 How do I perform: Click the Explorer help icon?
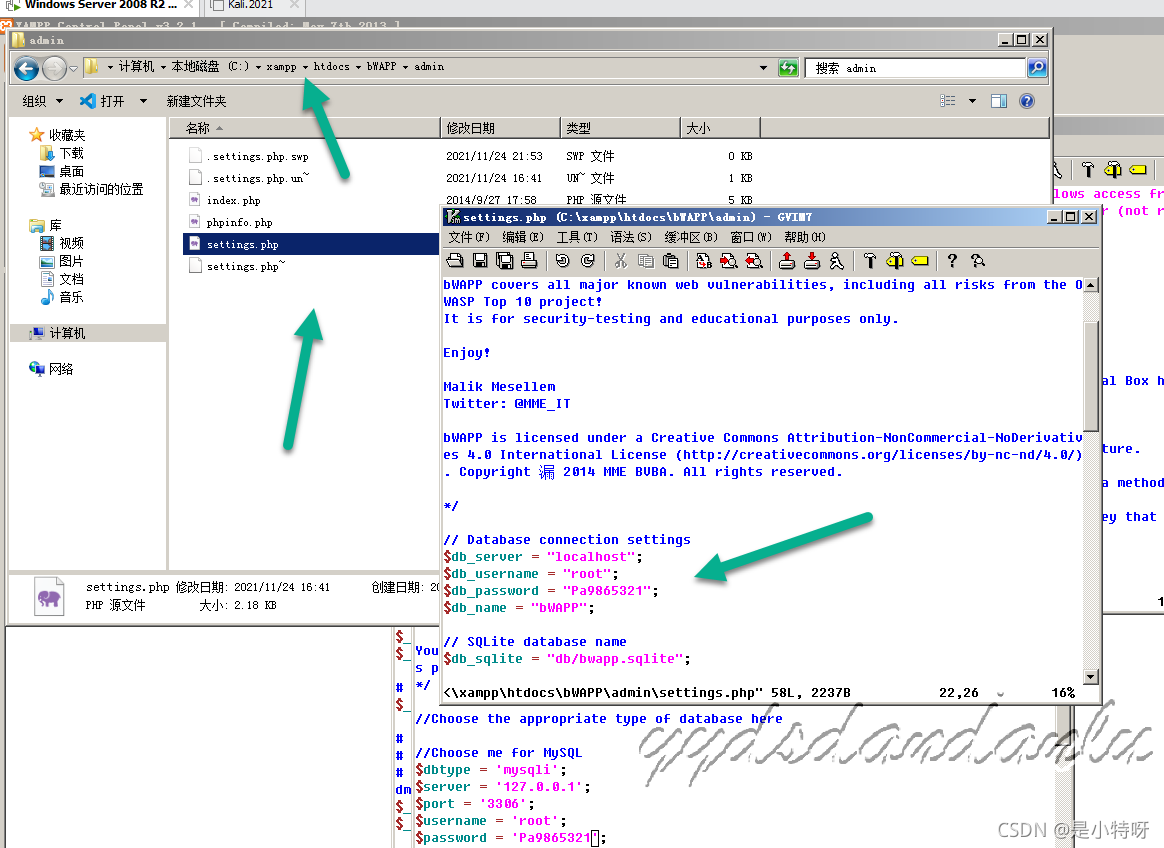(1027, 101)
